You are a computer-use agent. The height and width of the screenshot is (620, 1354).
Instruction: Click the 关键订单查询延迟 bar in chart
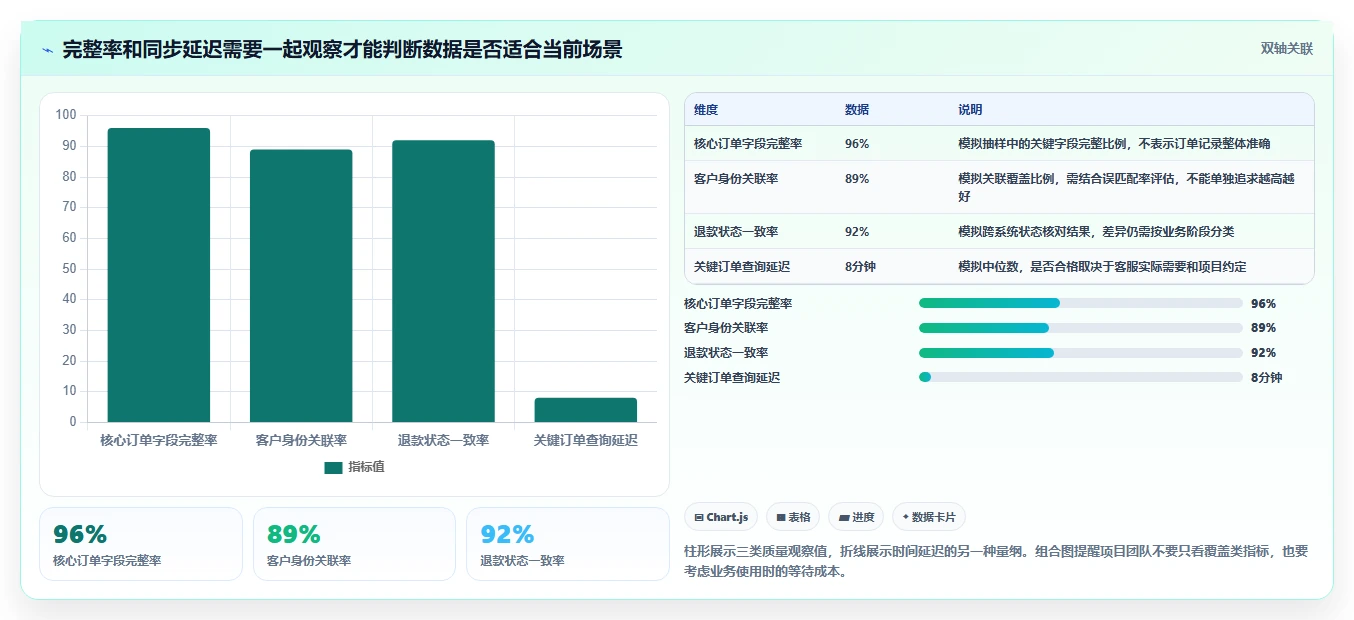[x=585, y=410]
